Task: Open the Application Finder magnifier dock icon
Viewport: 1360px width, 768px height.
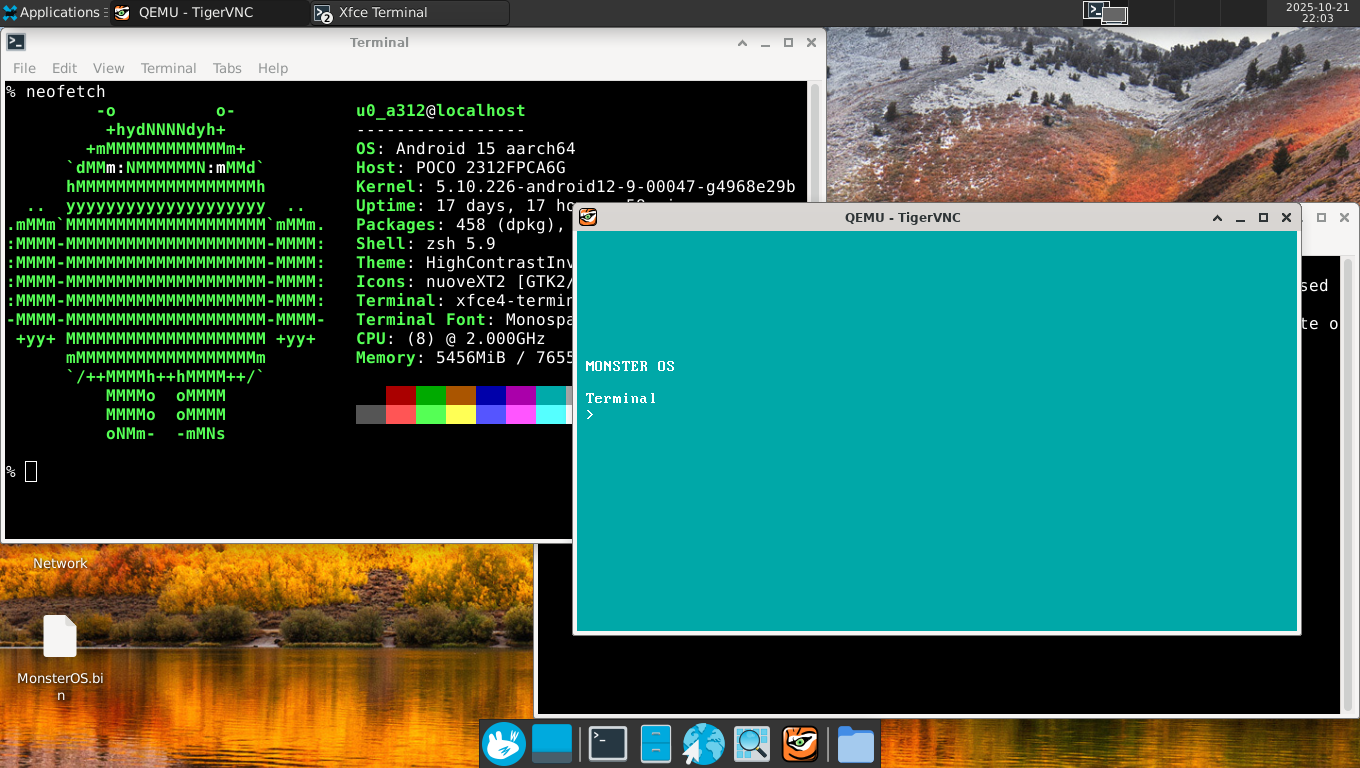Action: click(752, 744)
